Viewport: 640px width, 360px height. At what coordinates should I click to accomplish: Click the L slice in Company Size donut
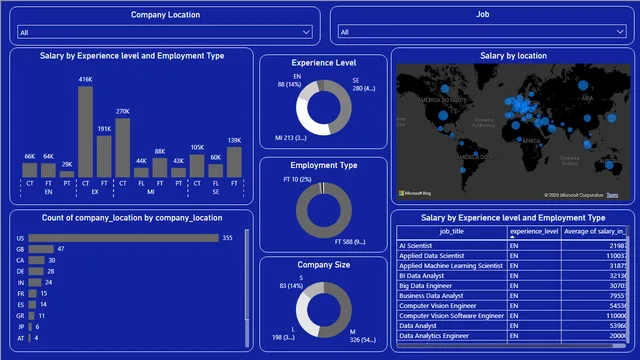[x=303, y=316]
